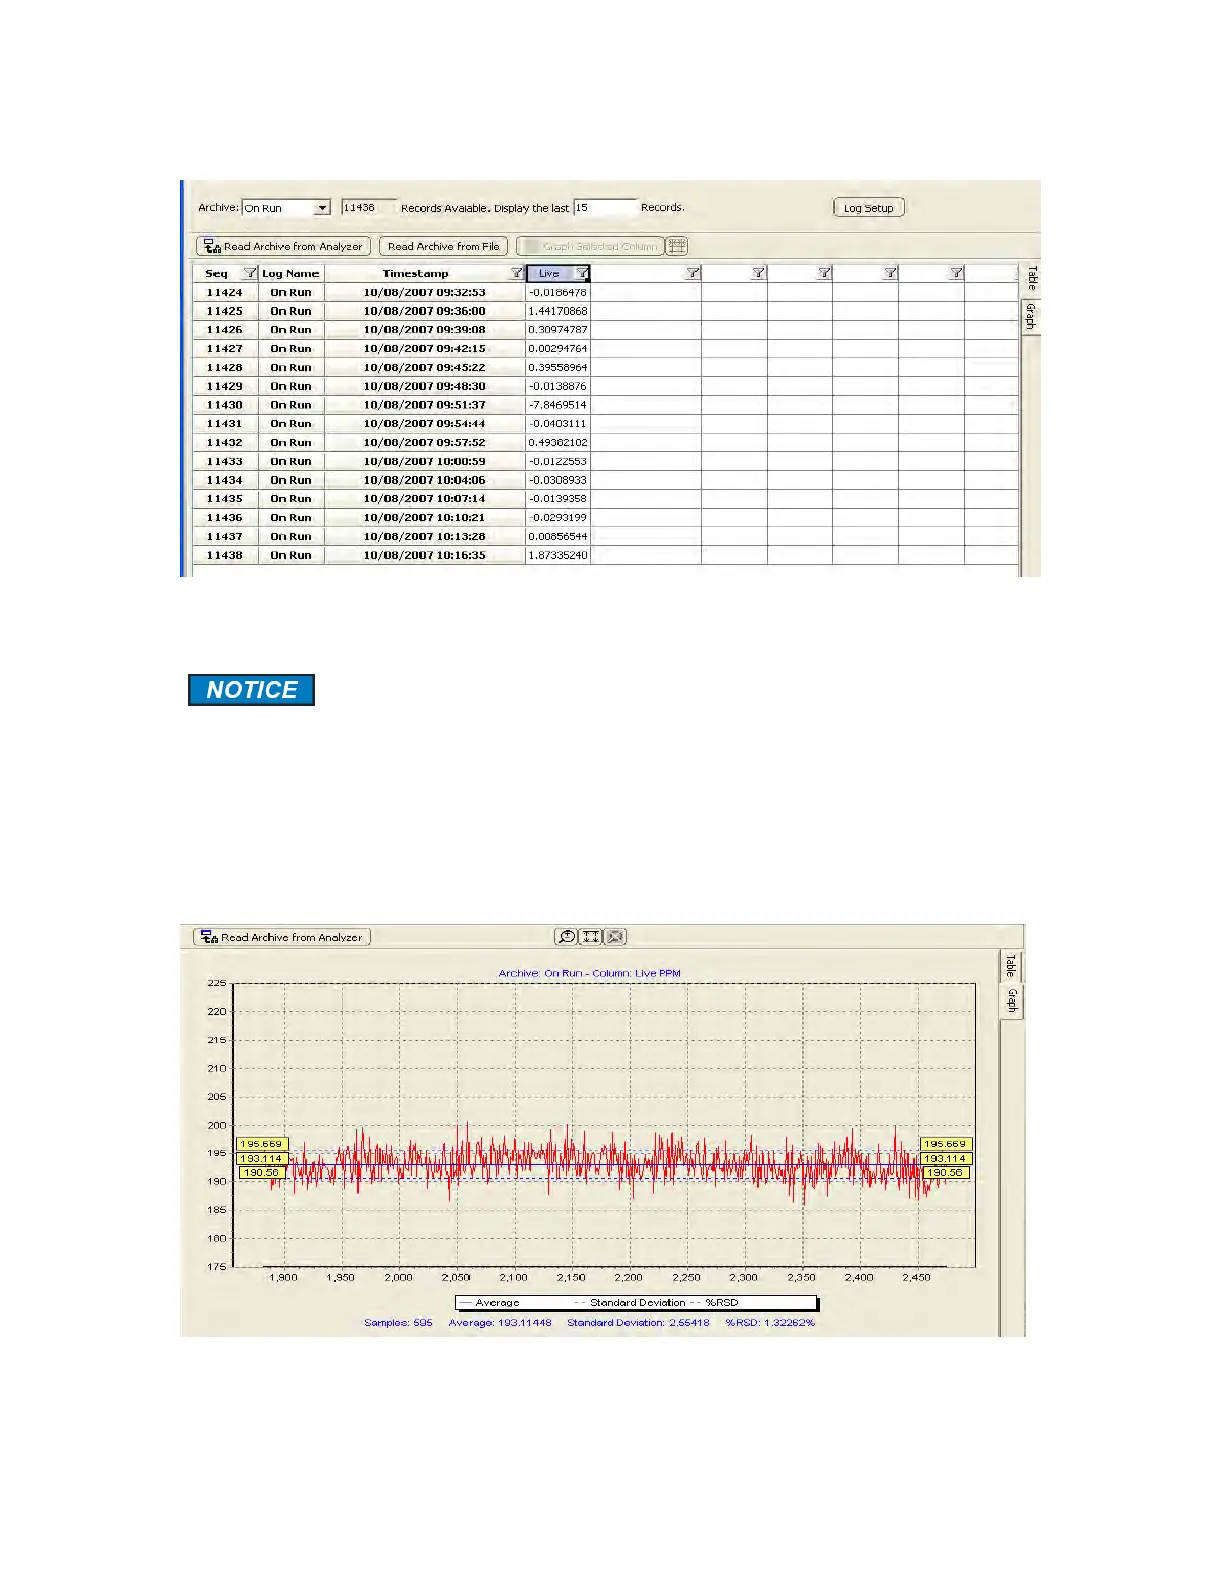
Task: Click the grid icon beside Graph Selected Column
Action: pyautogui.click(x=677, y=246)
